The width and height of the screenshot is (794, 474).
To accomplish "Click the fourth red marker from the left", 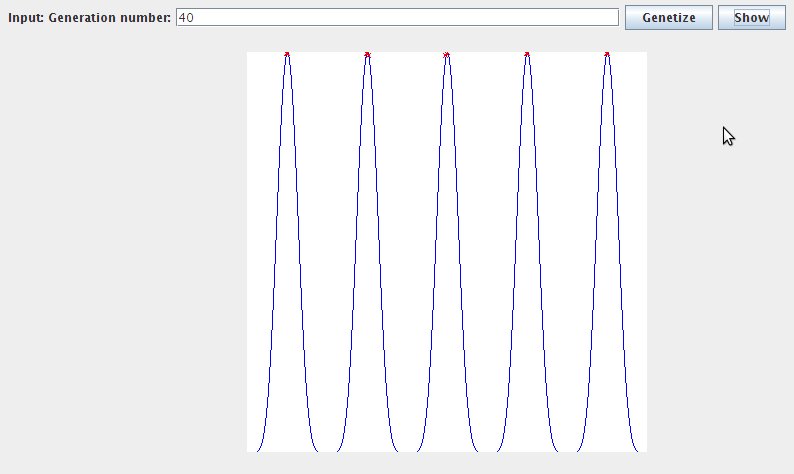I will click(527, 54).
